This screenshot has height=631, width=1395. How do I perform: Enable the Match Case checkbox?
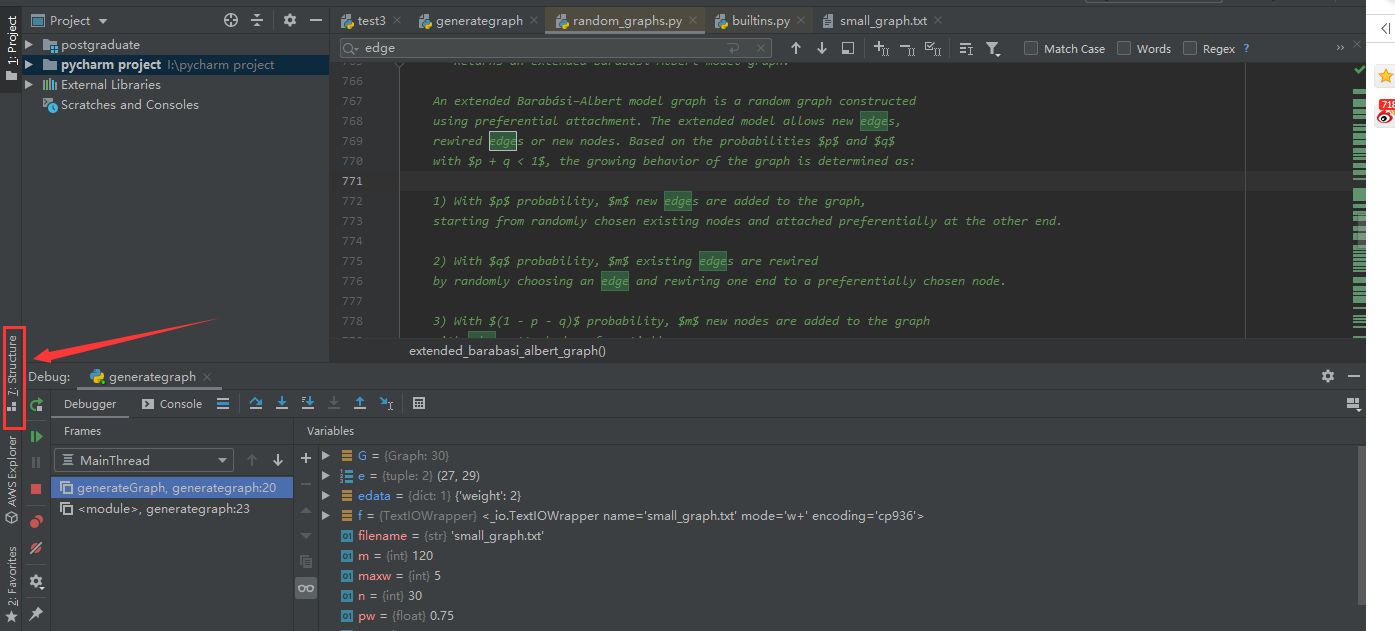click(x=1031, y=47)
